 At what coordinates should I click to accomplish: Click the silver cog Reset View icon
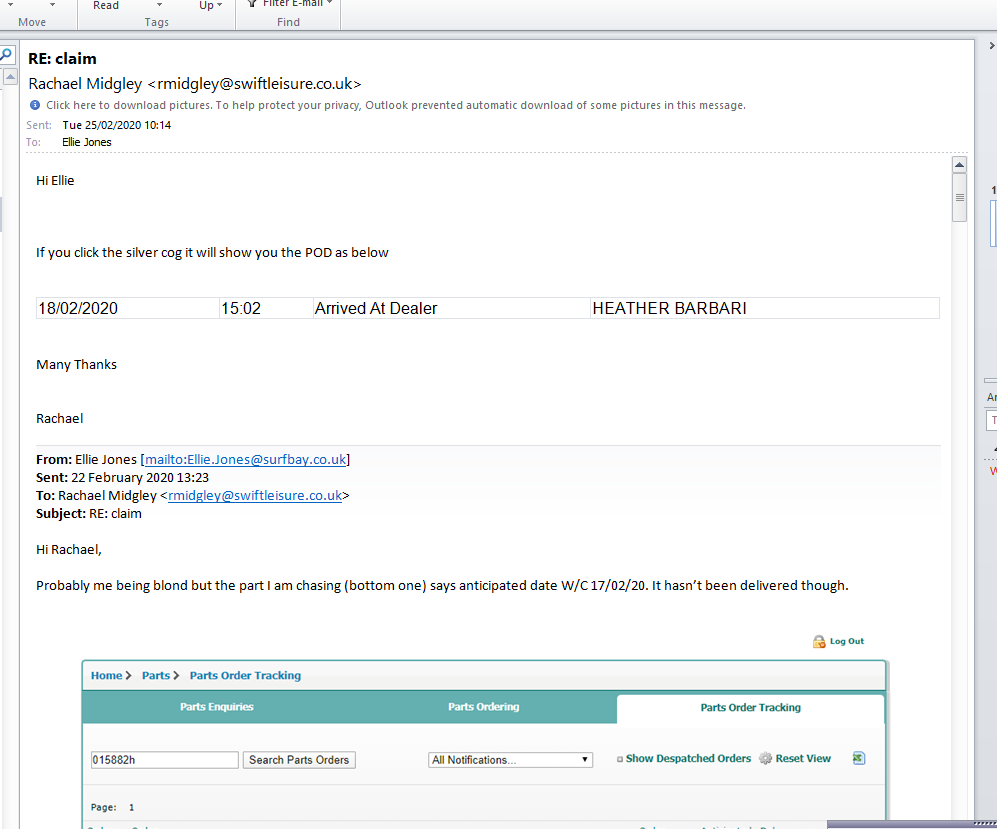click(x=766, y=758)
